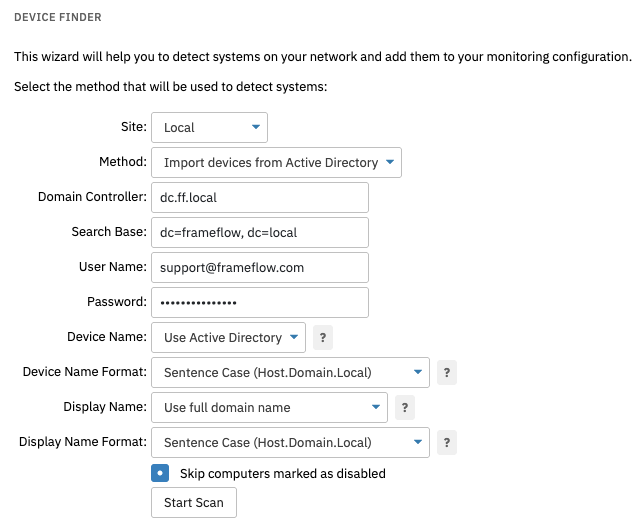Open help for Device Name Format

tap(447, 372)
